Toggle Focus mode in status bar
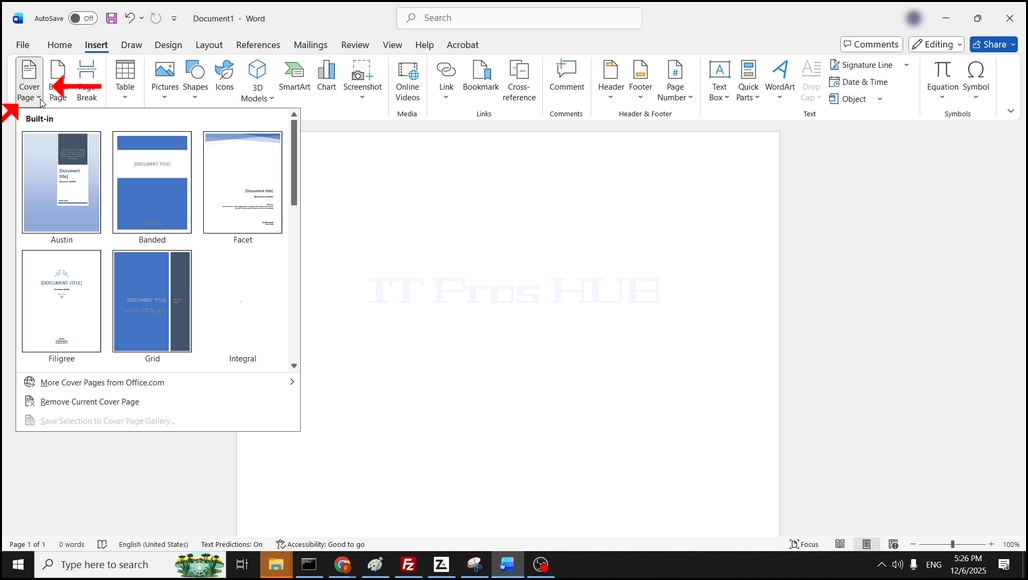 [804, 544]
